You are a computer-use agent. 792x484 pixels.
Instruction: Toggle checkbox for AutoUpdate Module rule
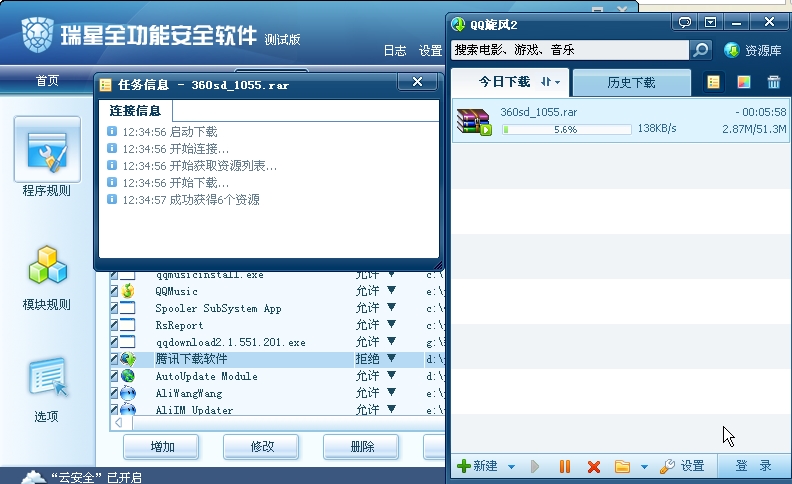114,376
